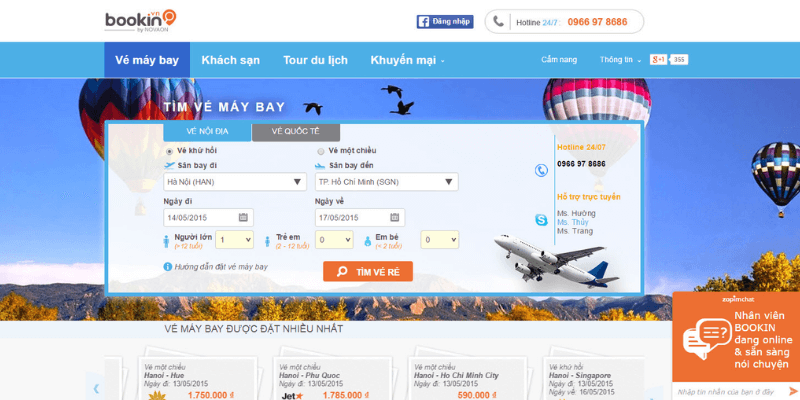This screenshot has height=400, width=800.
Task: Expand the Sân bay đi Hà Nội dropdown
Action: coord(235,182)
